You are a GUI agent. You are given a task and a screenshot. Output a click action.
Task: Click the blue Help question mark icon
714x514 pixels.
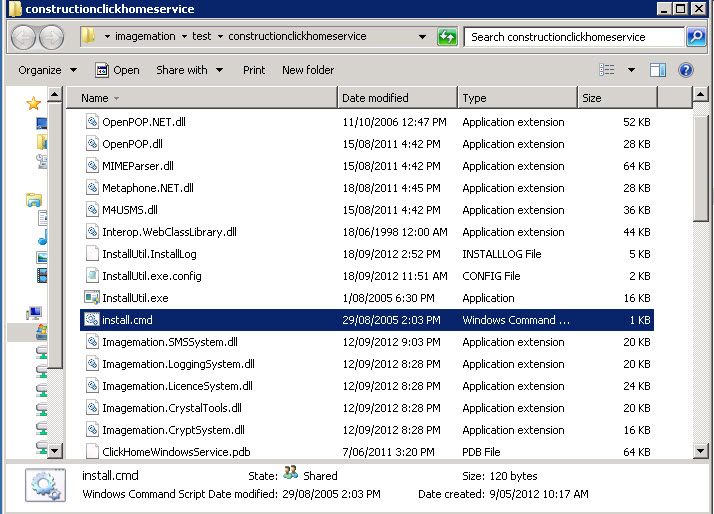(x=686, y=70)
